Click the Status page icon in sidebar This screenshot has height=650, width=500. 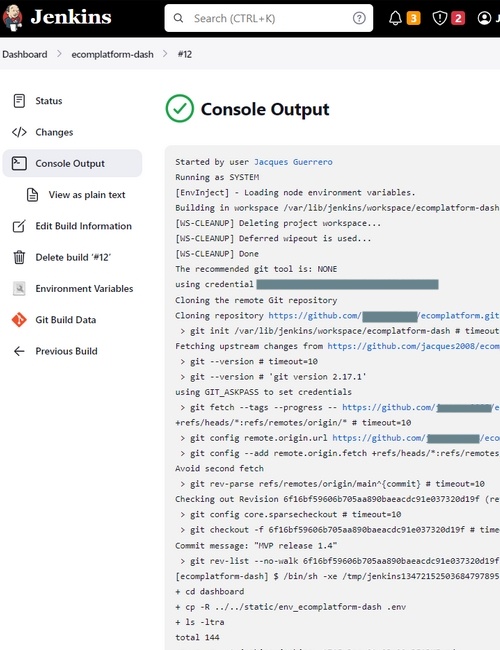coord(19,101)
